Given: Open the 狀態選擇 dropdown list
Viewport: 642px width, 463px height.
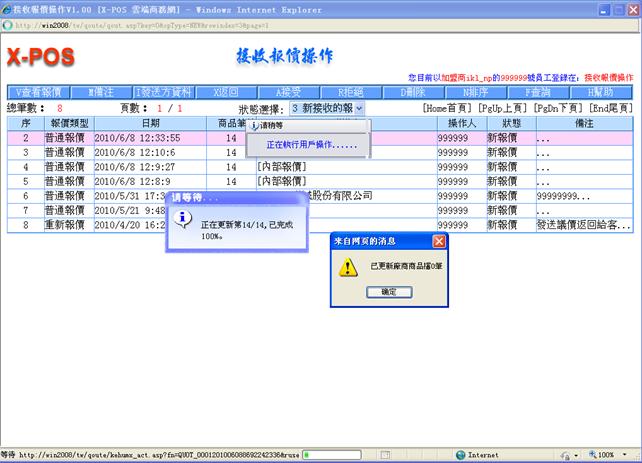Looking at the screenshot, I should tap(358, 108).
